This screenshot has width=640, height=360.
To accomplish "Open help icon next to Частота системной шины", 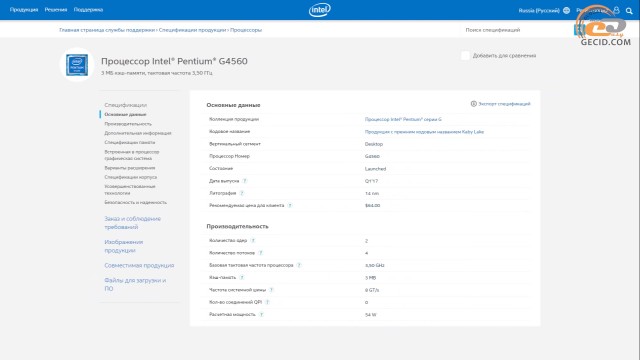I will coord(271,290).
